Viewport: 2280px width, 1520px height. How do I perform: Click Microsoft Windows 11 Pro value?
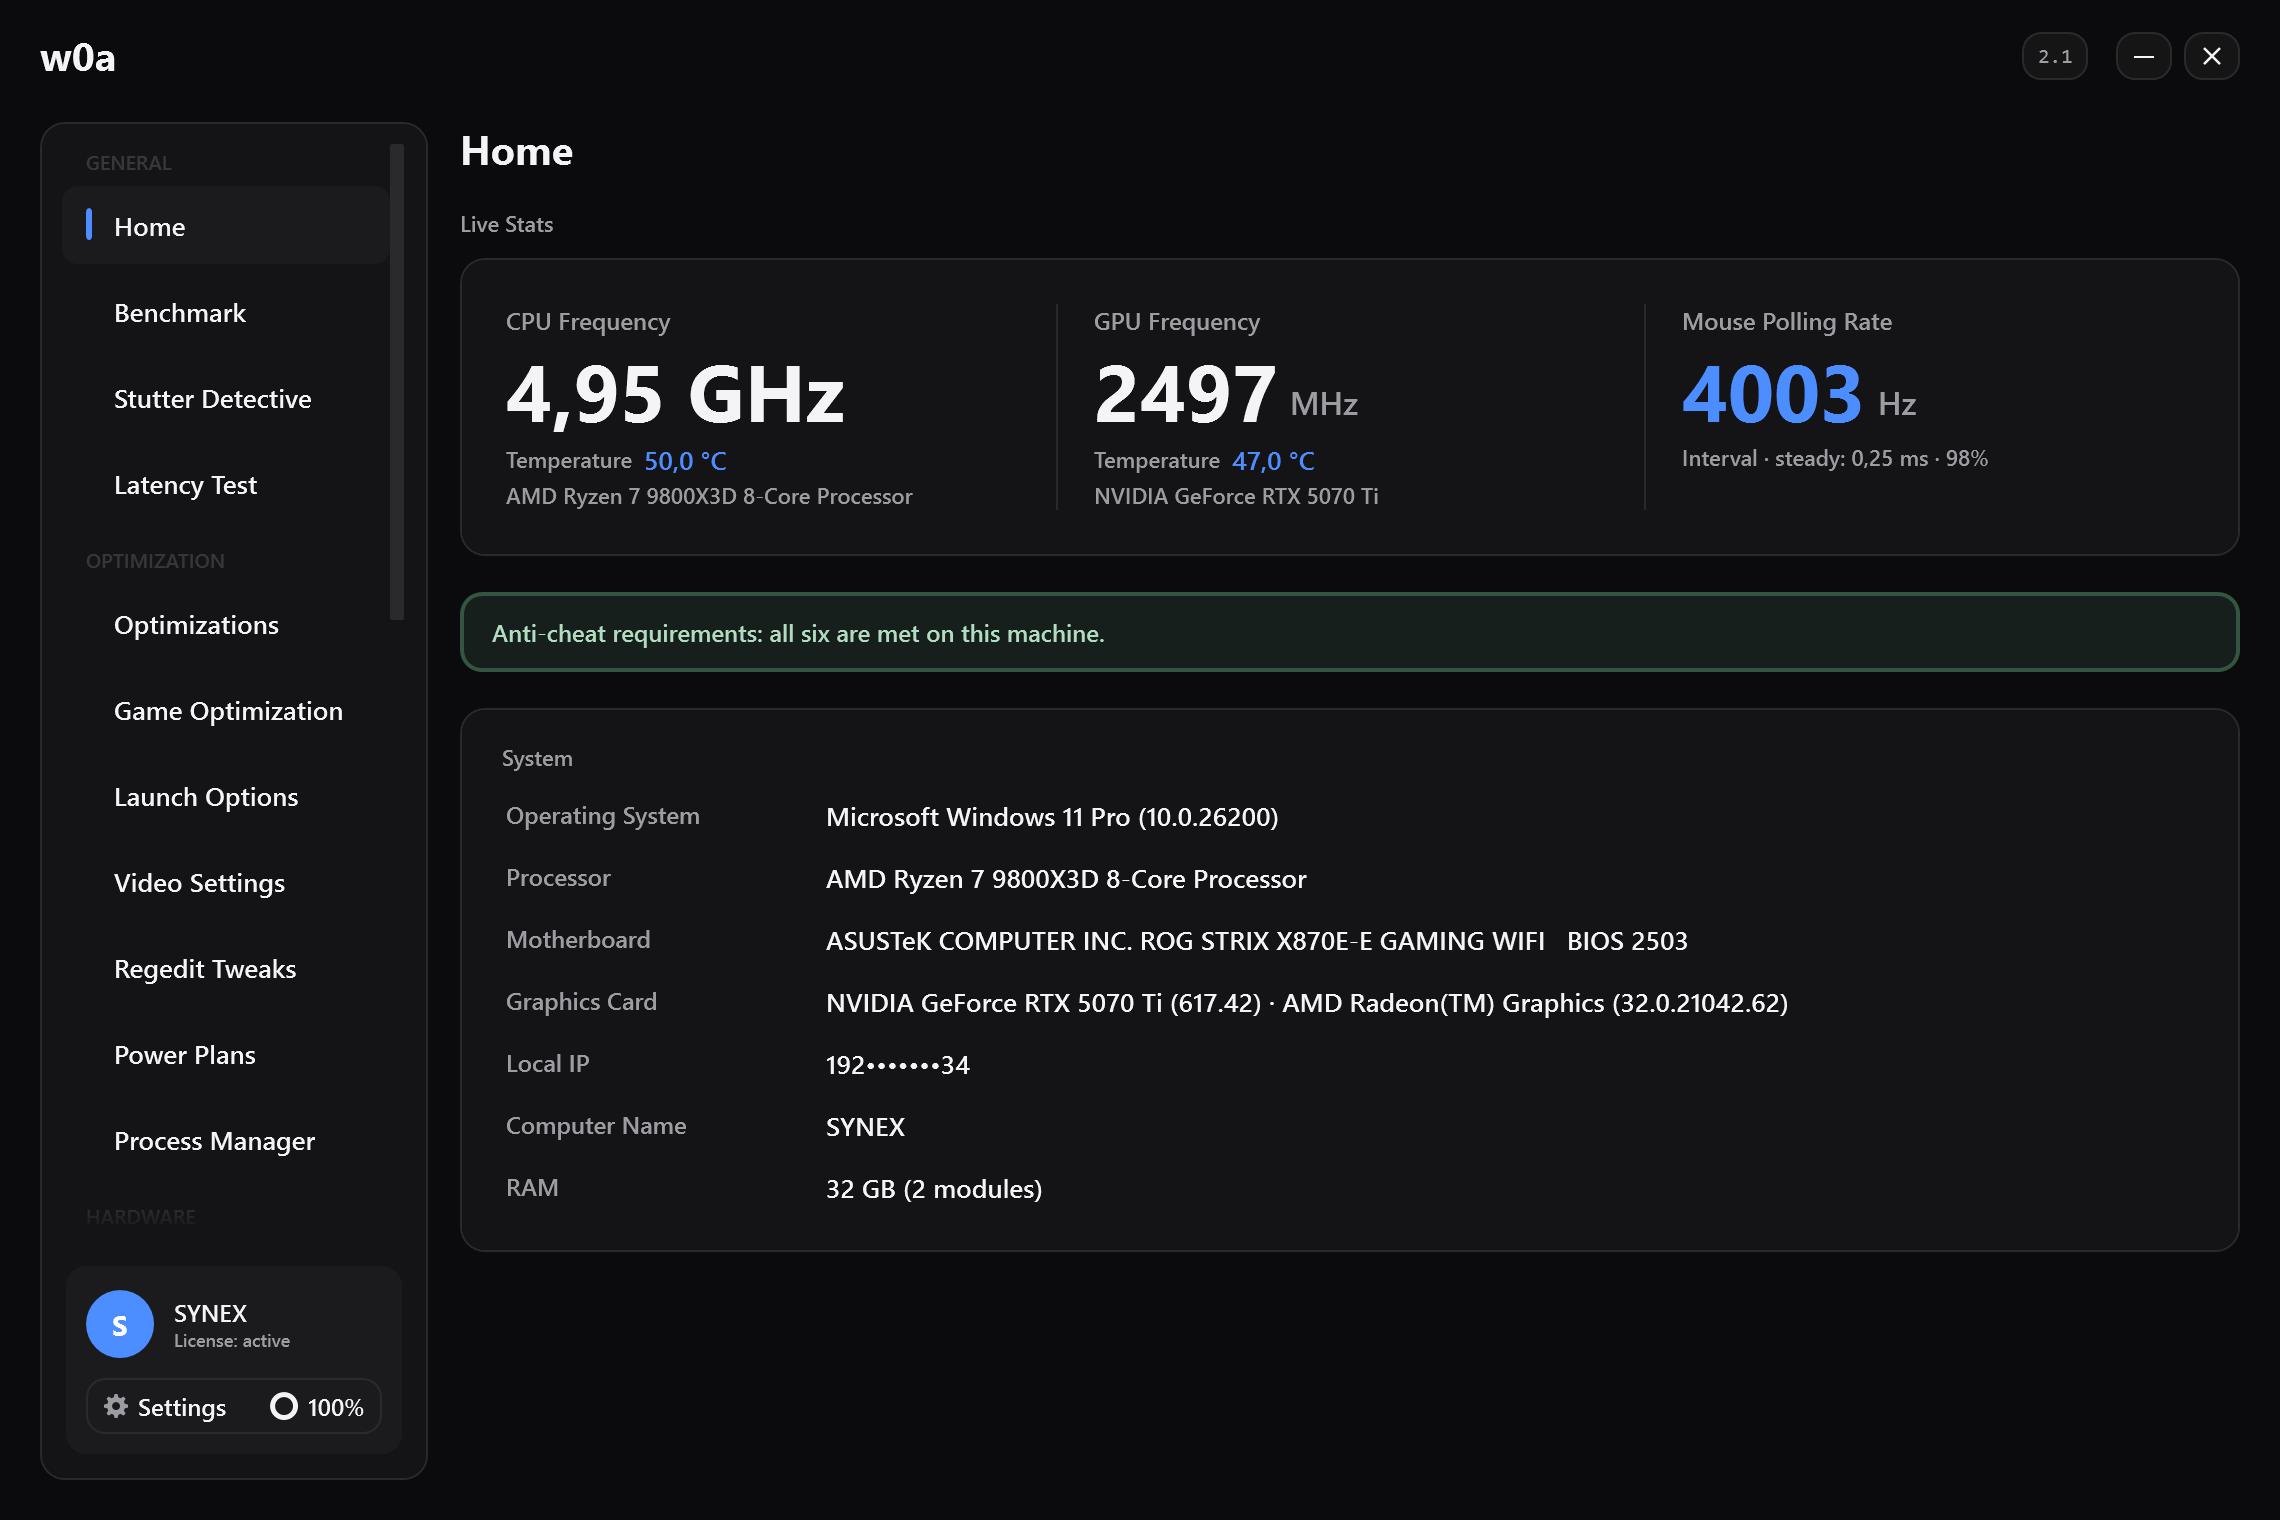[x=1052, y=817]
